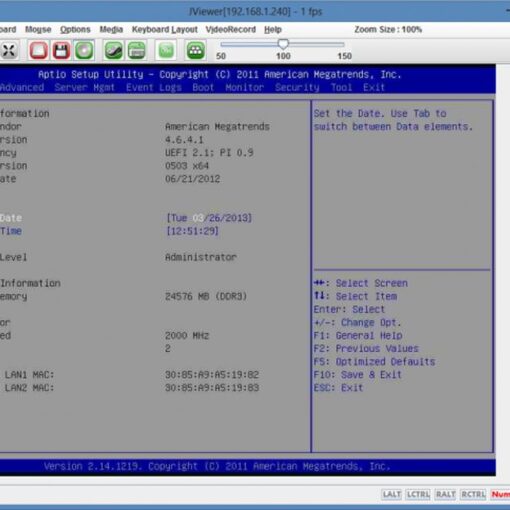Select the Time setting label
This screenshot has width=510, height=510.
click(x=11, y=231)
